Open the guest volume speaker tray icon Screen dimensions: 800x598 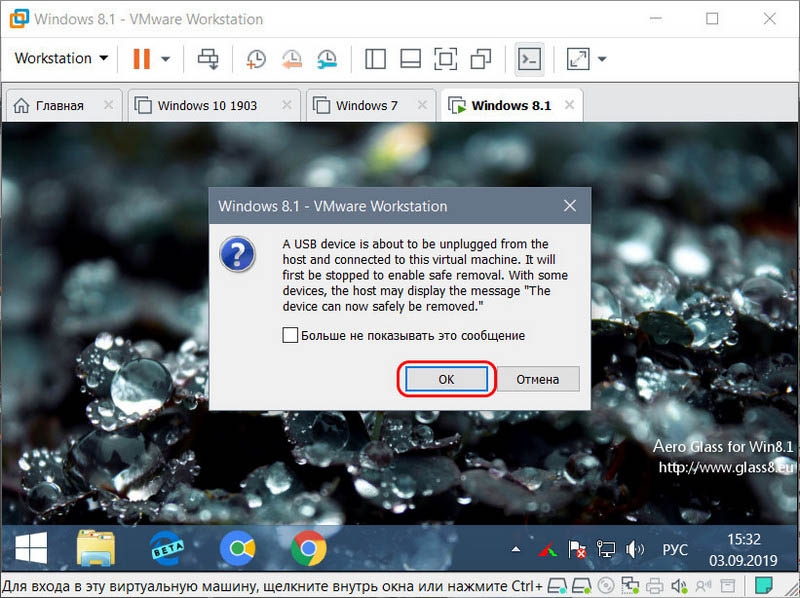(x=635, y=550)
